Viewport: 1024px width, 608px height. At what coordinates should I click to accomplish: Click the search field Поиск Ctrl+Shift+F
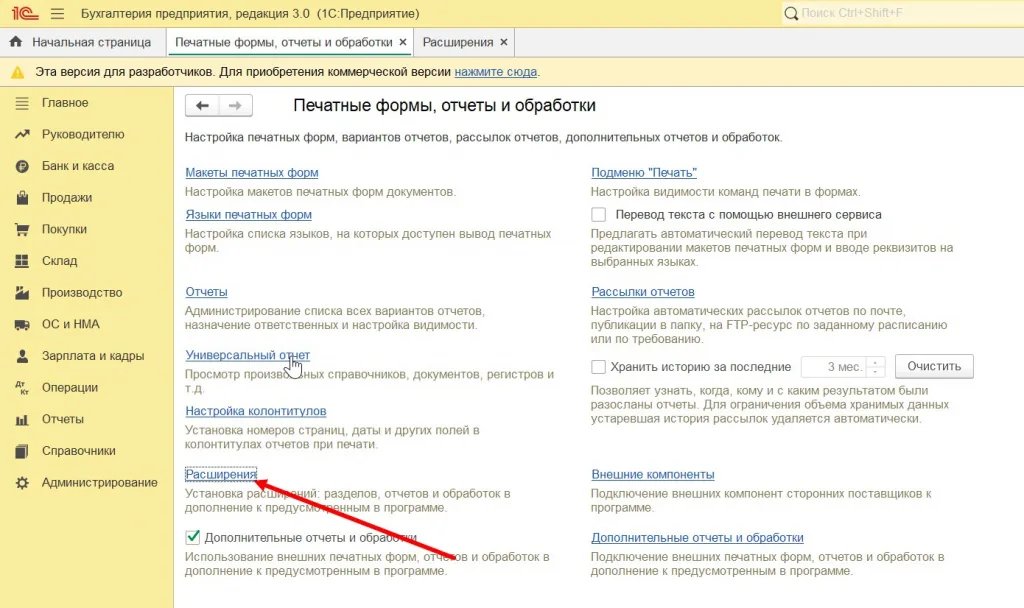point(903,13)
